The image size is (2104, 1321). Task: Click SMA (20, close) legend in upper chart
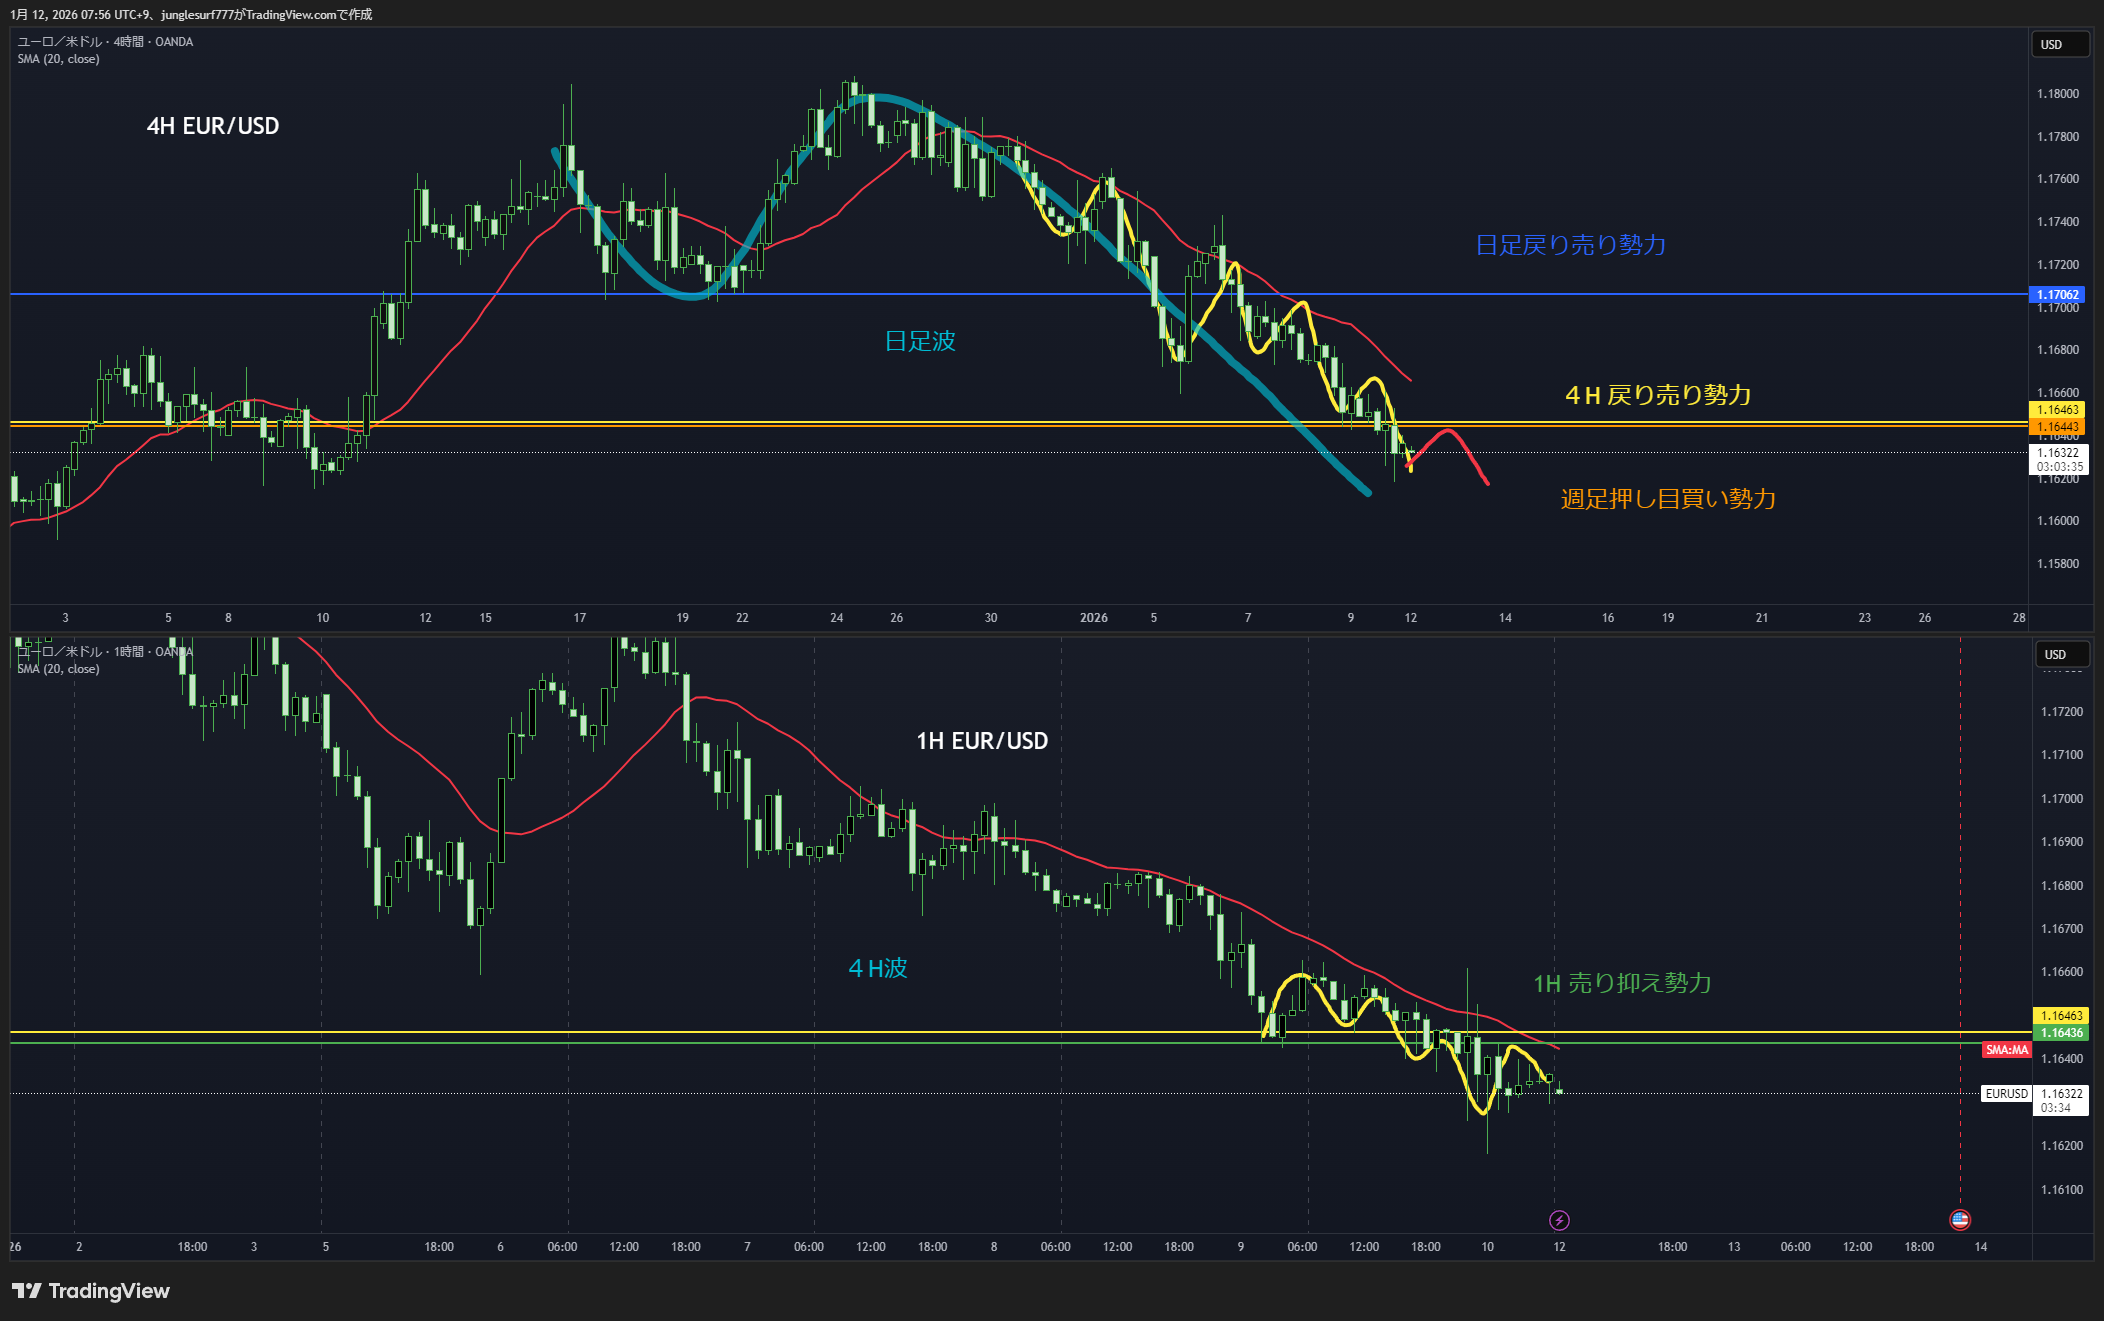pos(58,59)
